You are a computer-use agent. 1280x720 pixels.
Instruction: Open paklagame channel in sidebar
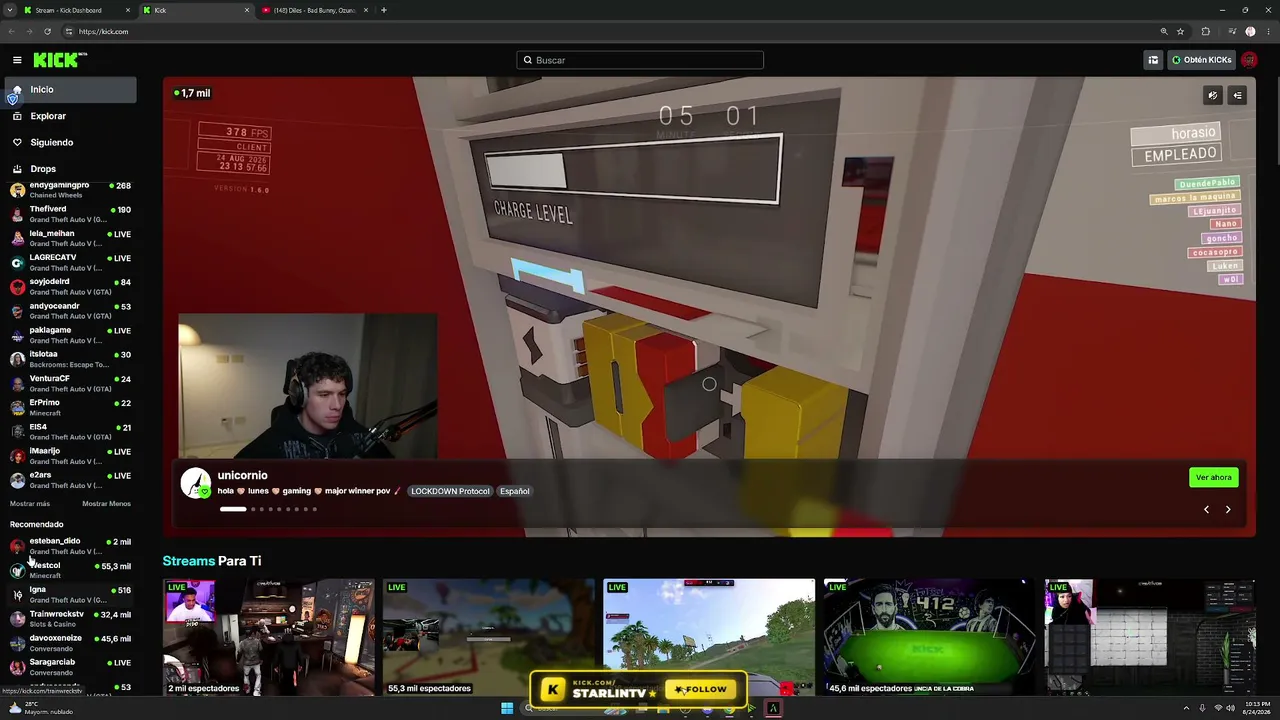click(70, 335)
